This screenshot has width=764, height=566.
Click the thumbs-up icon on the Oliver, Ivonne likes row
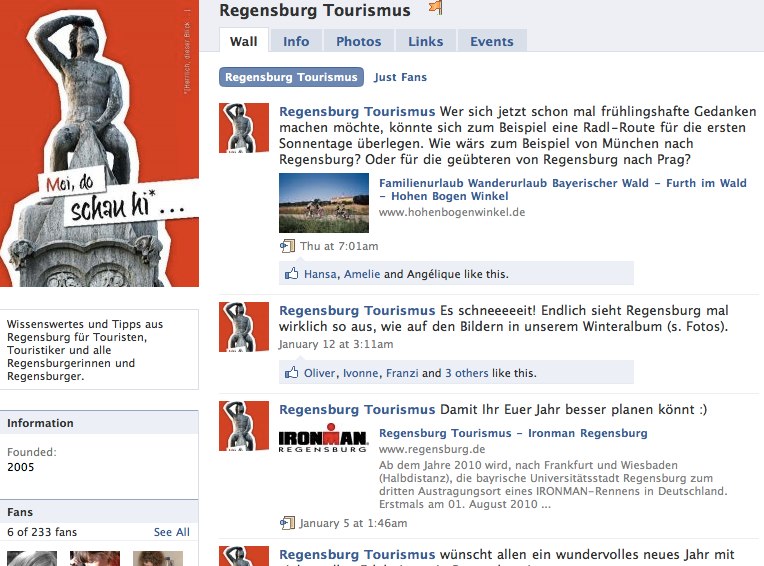pos(291,373)
